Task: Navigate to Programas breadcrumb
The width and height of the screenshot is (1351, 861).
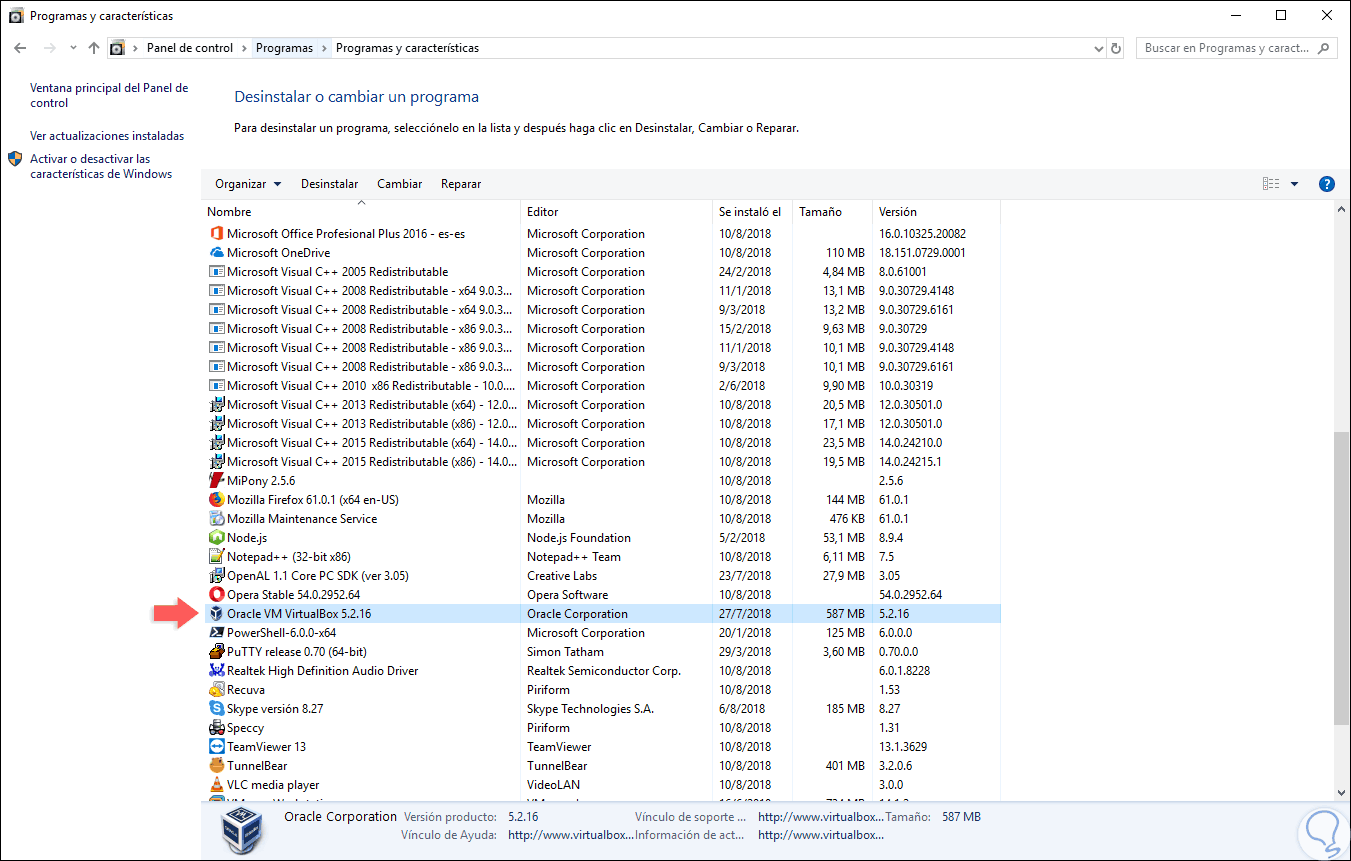Action: [x=284, y=48]
